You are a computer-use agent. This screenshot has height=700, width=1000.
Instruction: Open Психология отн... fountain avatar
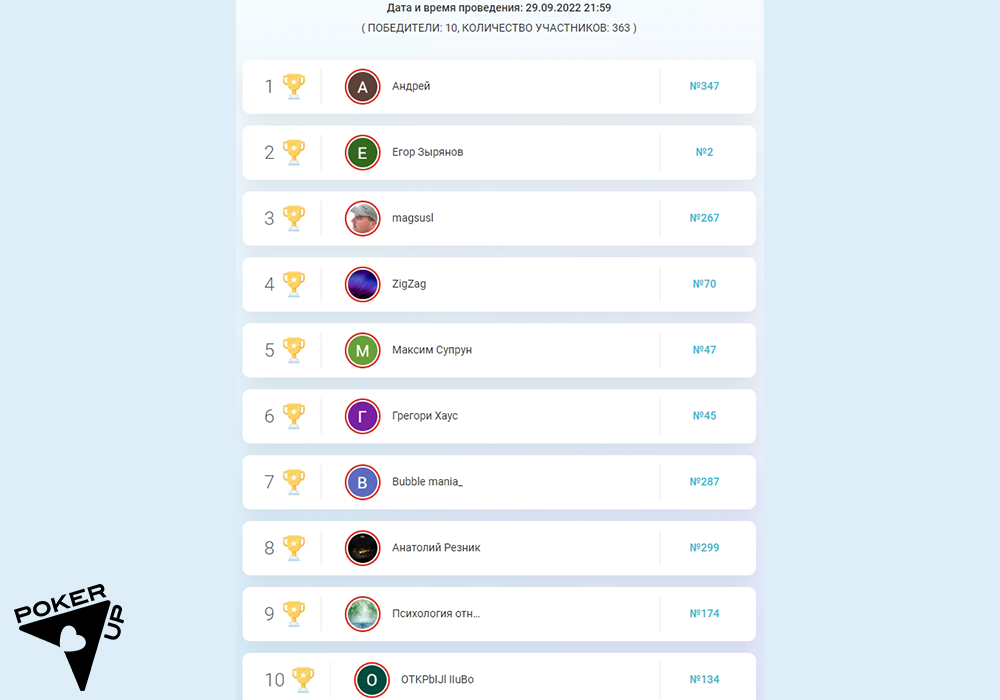tap(362, 614)
